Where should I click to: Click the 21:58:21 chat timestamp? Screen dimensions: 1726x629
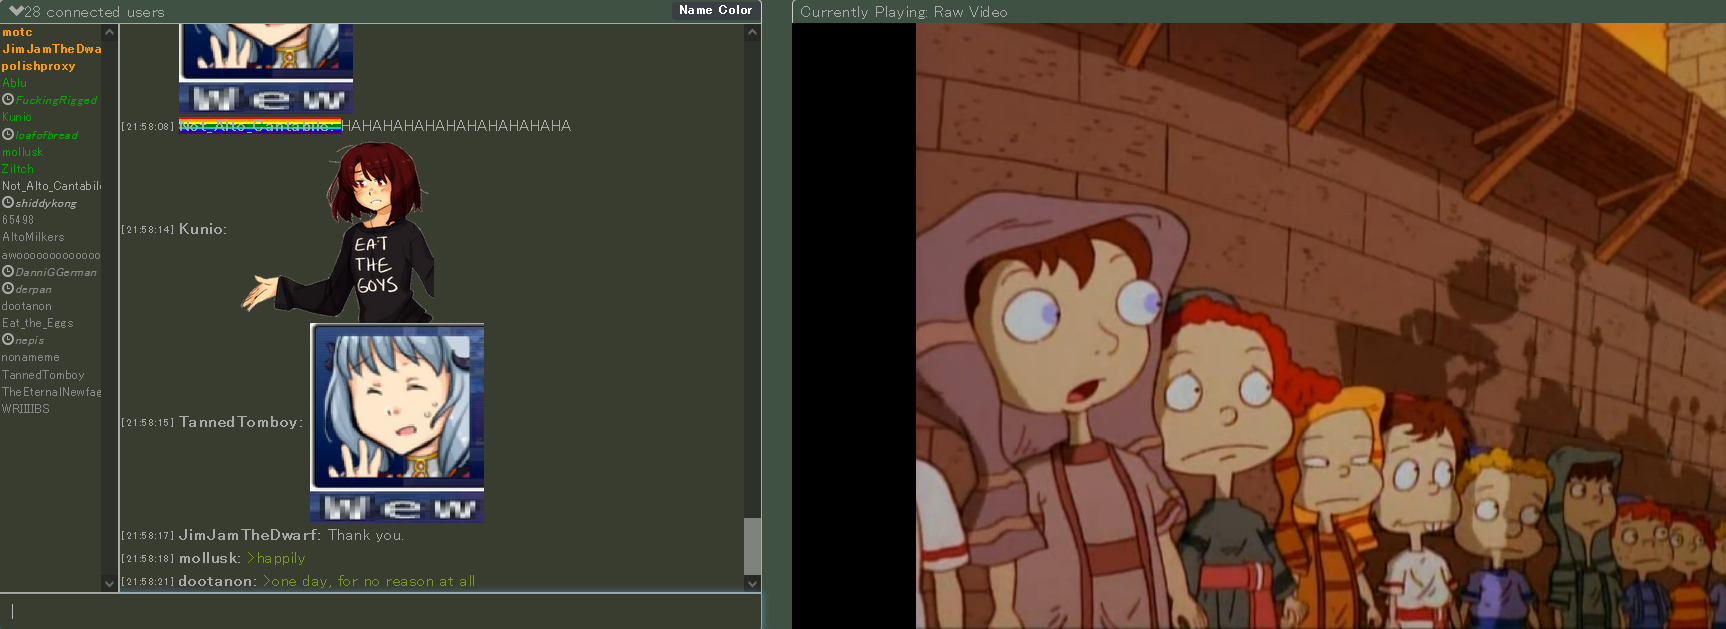tap(148, 582)
